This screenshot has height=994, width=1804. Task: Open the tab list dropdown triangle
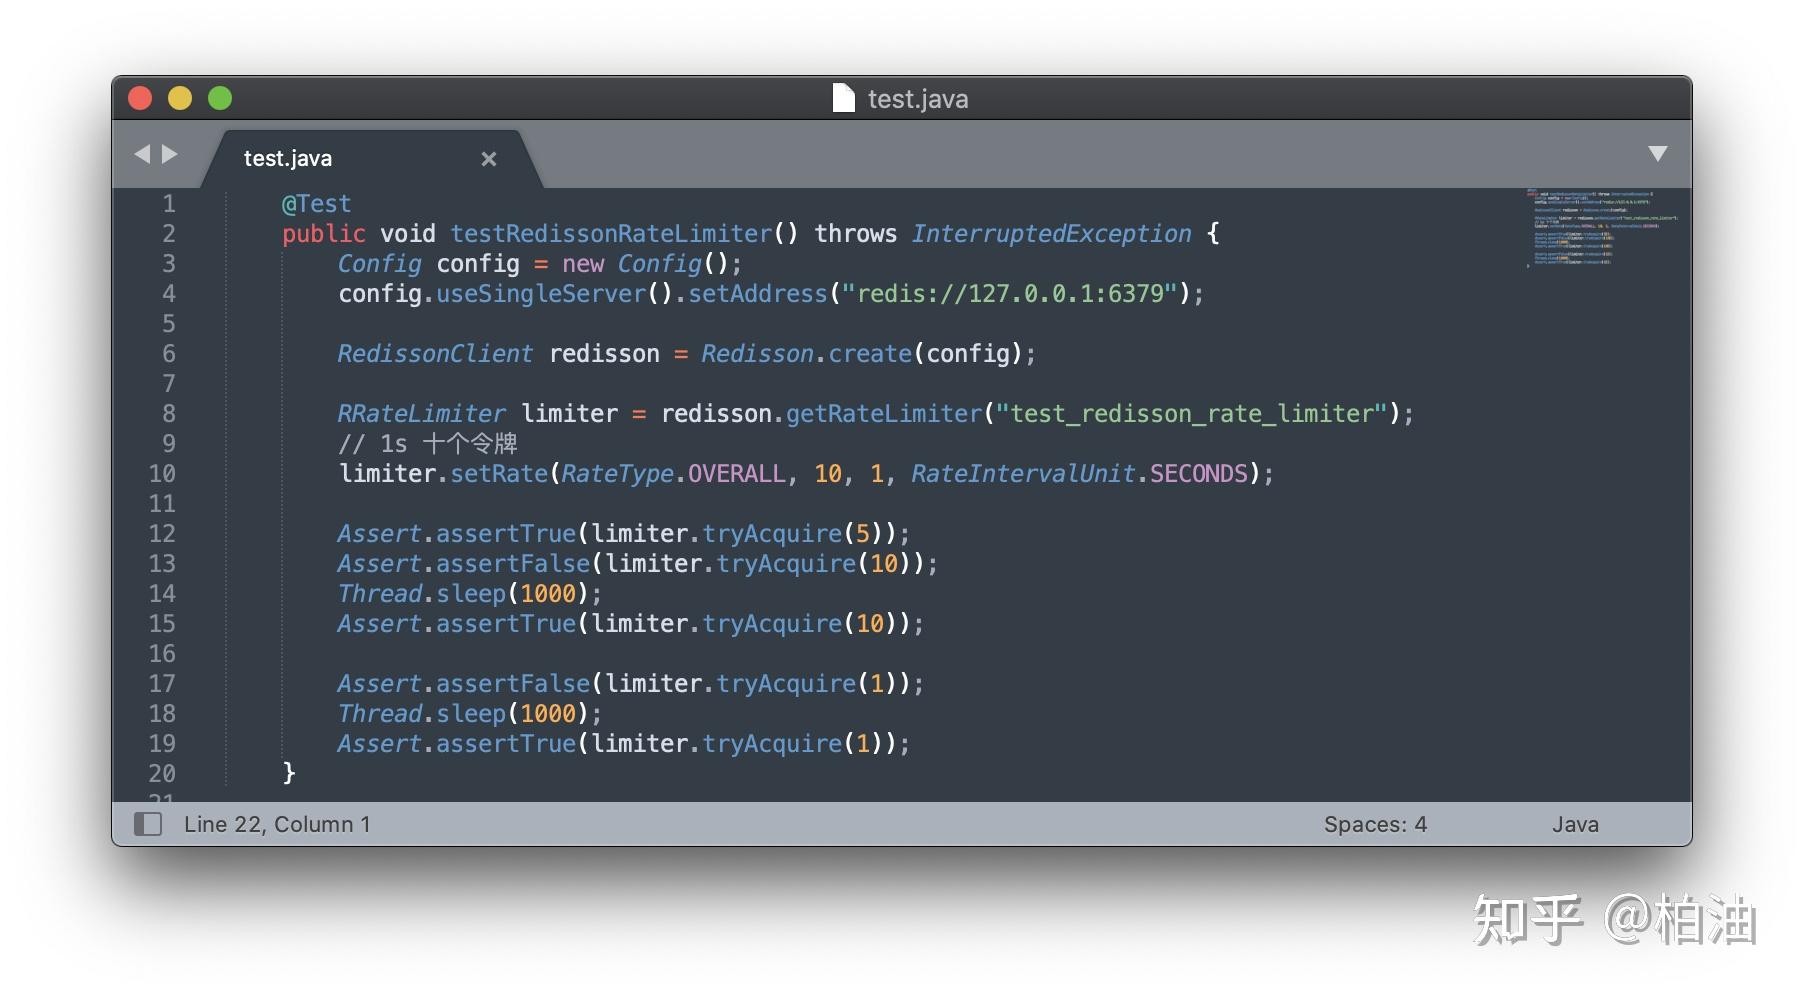[x=1658, y=154]
